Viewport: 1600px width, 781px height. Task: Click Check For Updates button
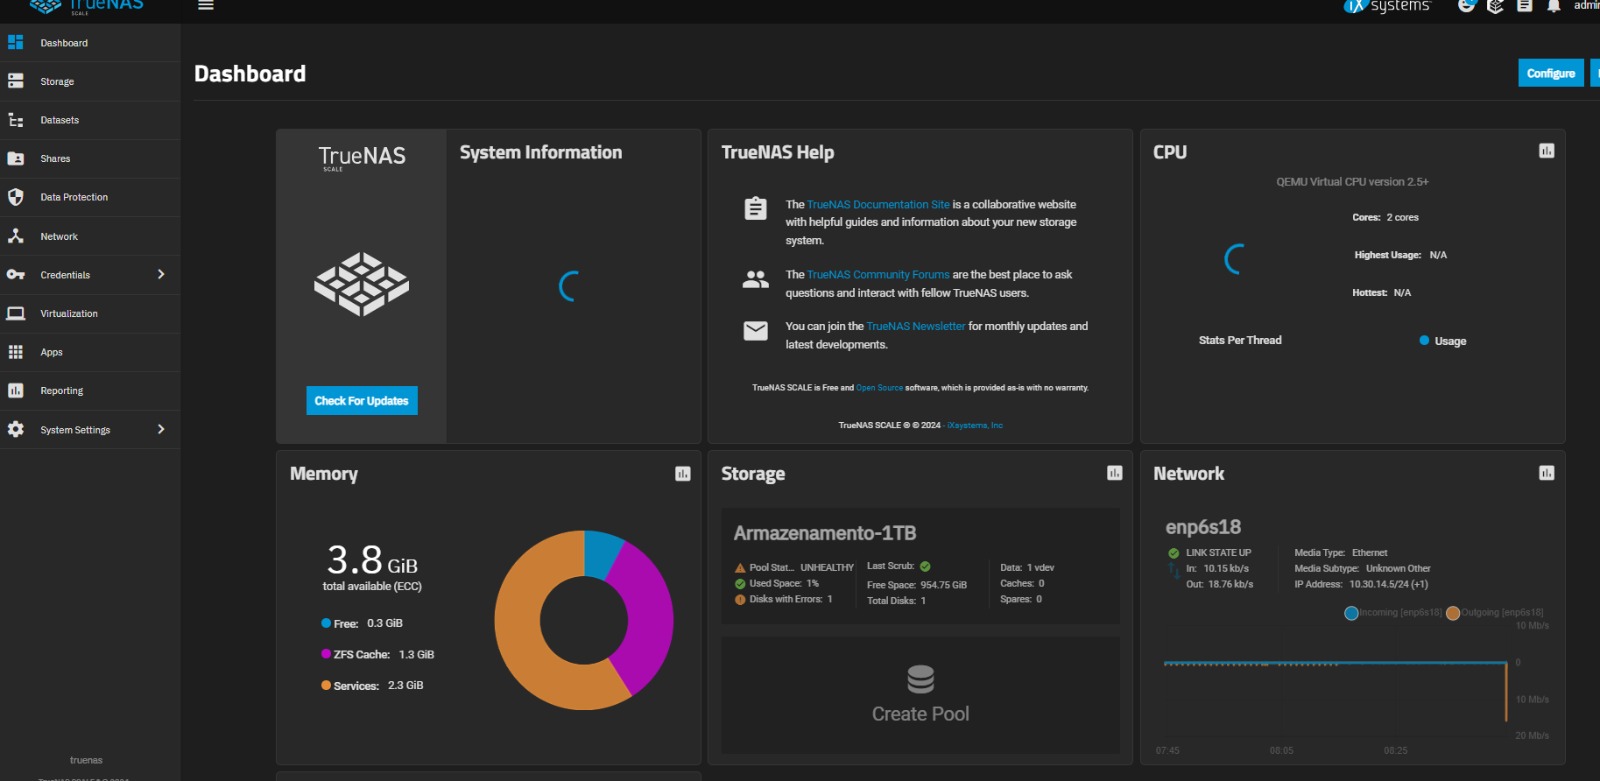click(x=362, y=401)
